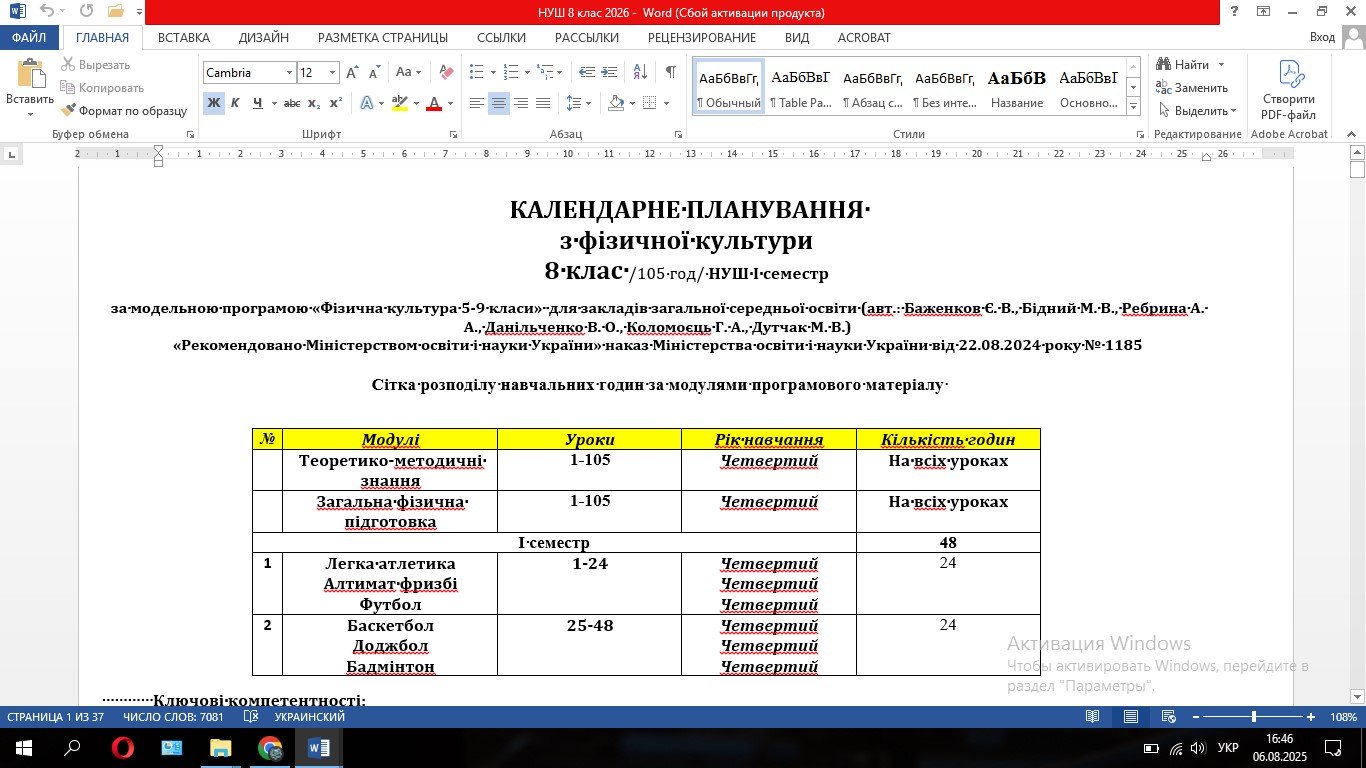Toggle bold formatting button

click(213, 103)
